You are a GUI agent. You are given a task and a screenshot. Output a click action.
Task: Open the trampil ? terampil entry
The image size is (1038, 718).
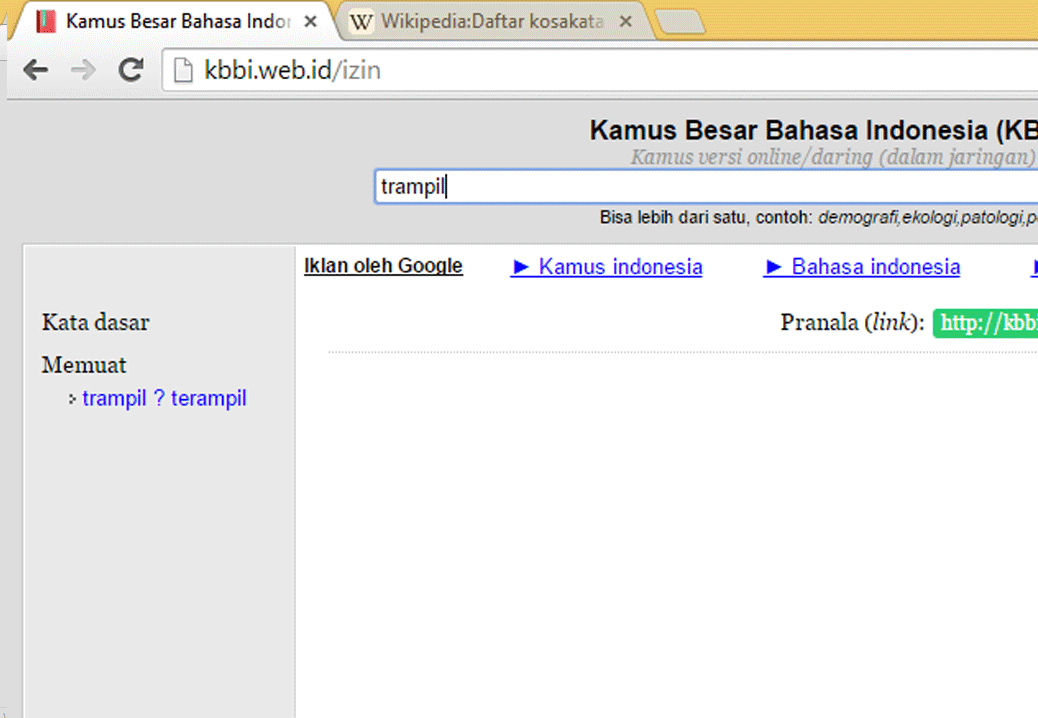coord(164,398)
